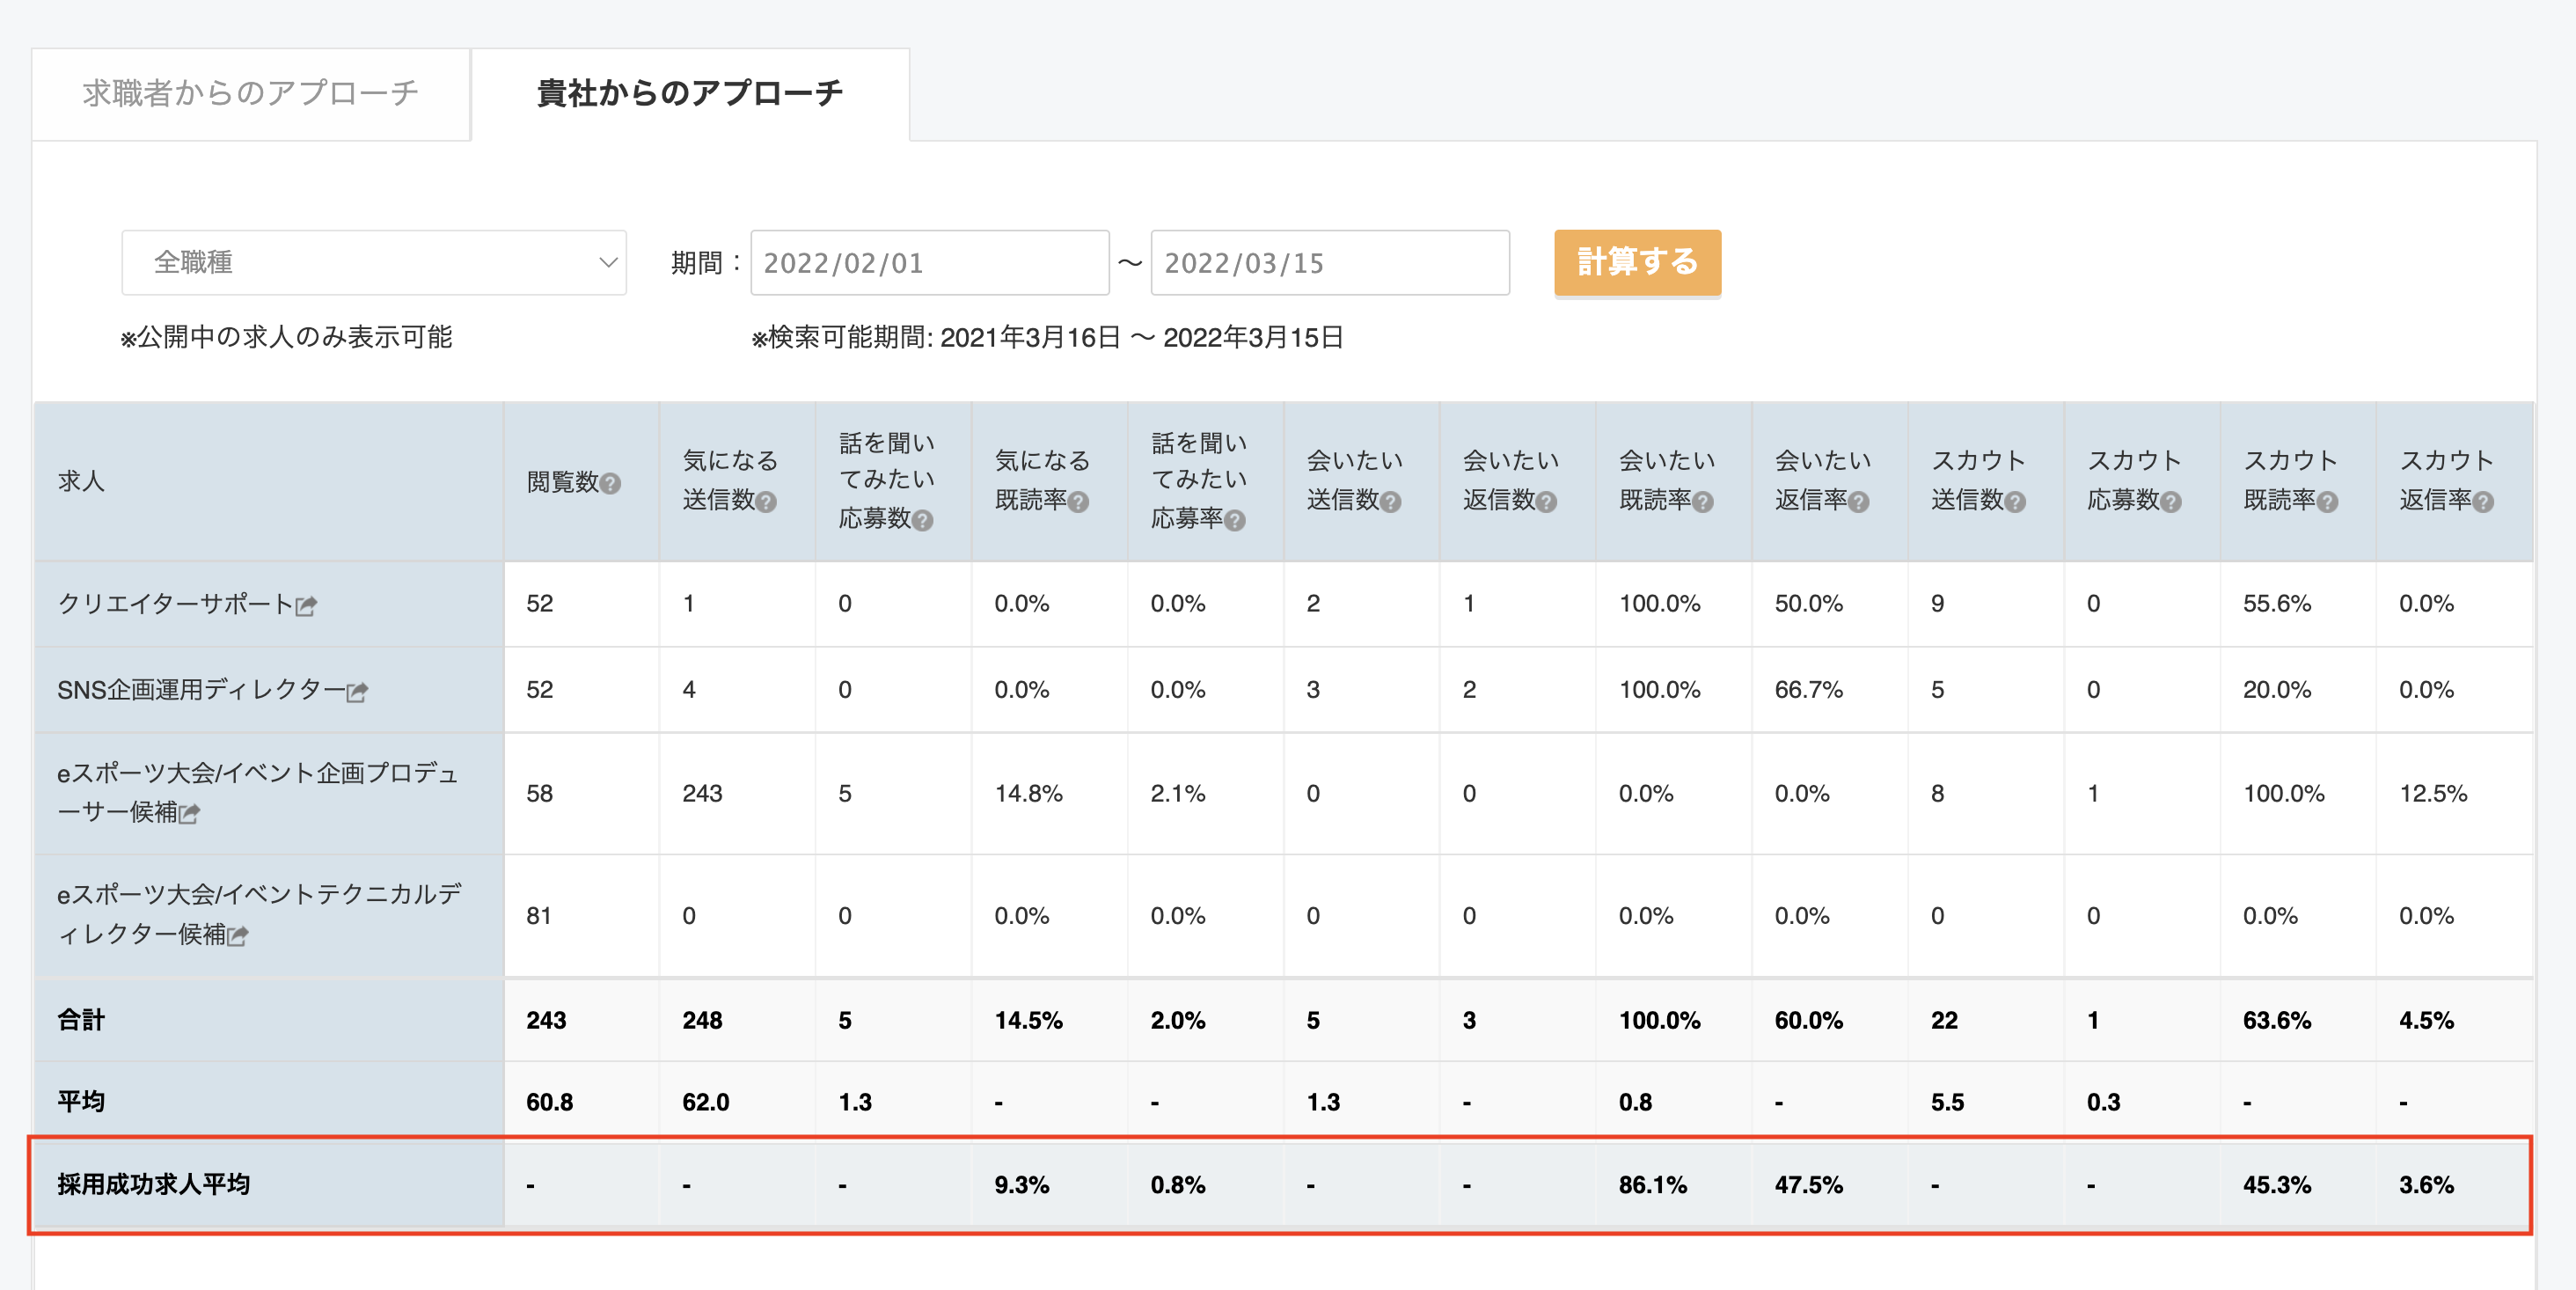Click the 採用成功求人平均 row label
This screenshot has width=2576, height=1290.
pyautogui.click(x=153, y=1185)
